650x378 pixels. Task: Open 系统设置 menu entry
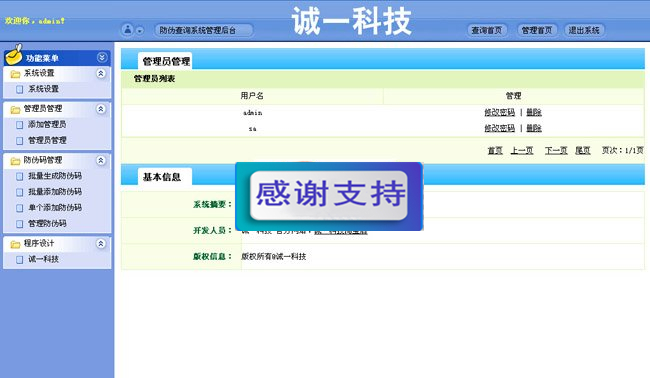point(44,89)
